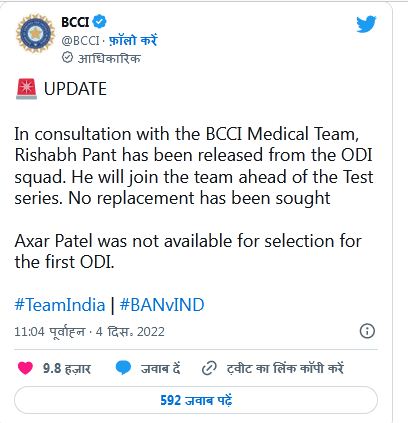Open the Twitter bird logo
This screenshot has height=423, width=408.
366,24
